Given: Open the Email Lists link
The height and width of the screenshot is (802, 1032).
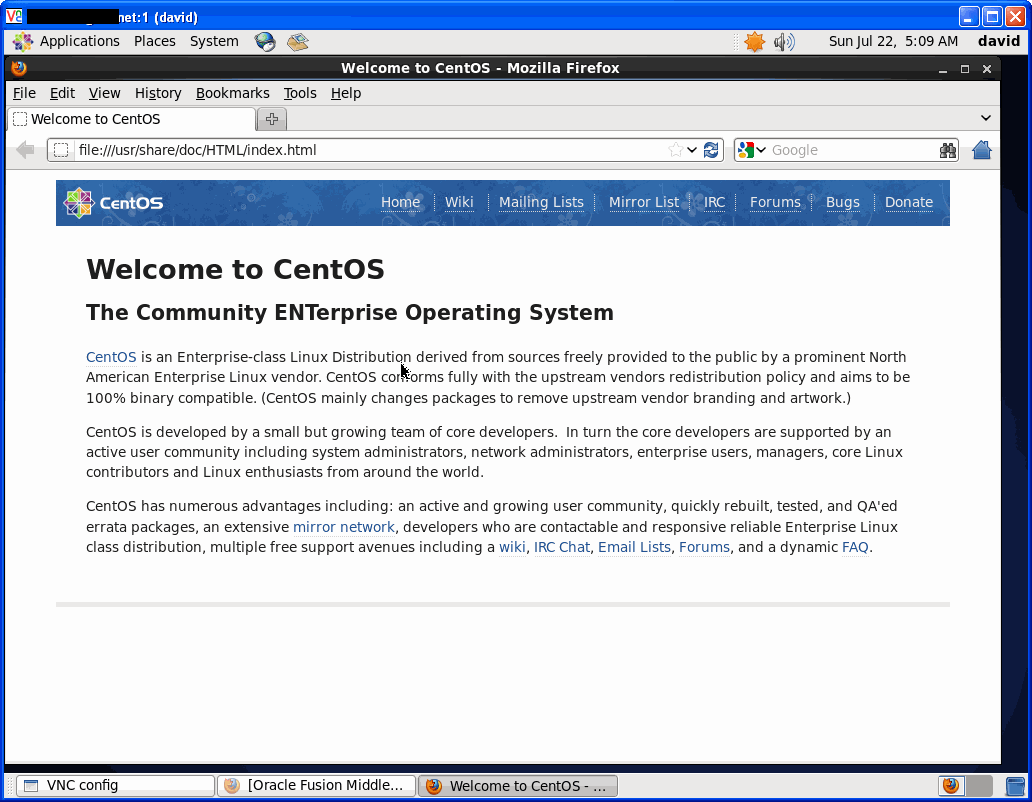Looking at the screenshot, I should coord(634,547).
